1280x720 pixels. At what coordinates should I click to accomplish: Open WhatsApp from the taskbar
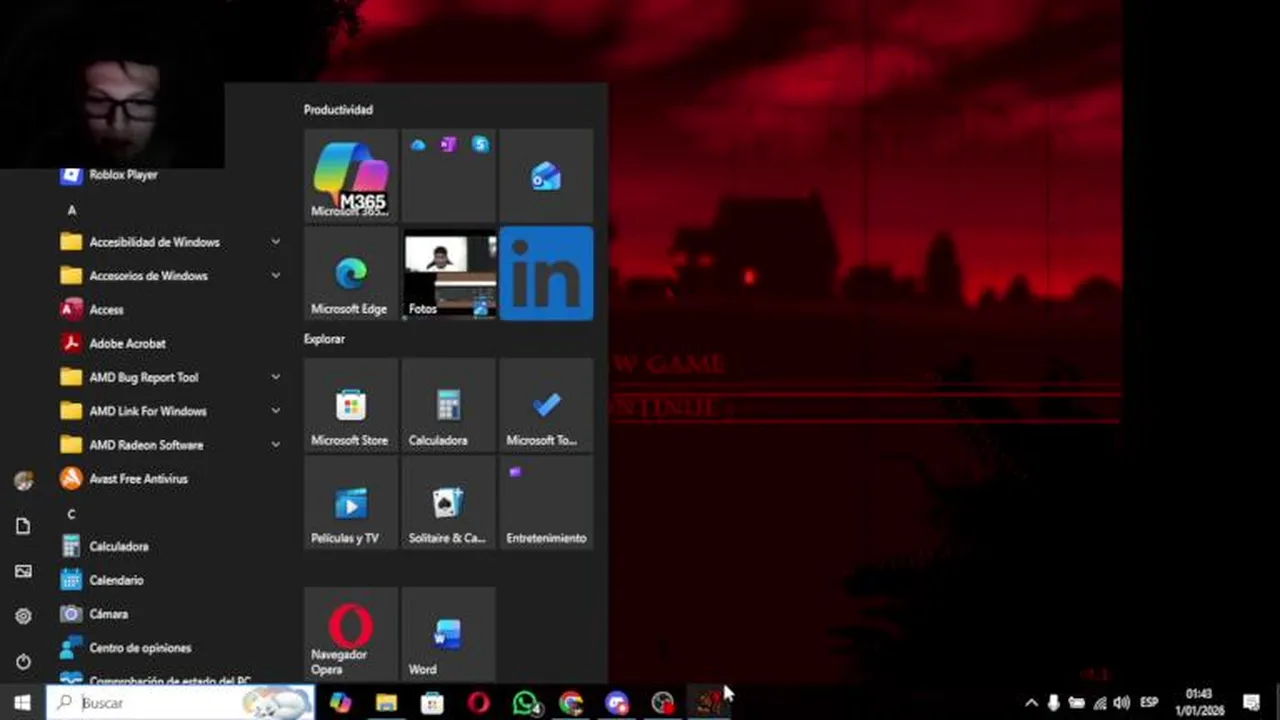(525, 703)
